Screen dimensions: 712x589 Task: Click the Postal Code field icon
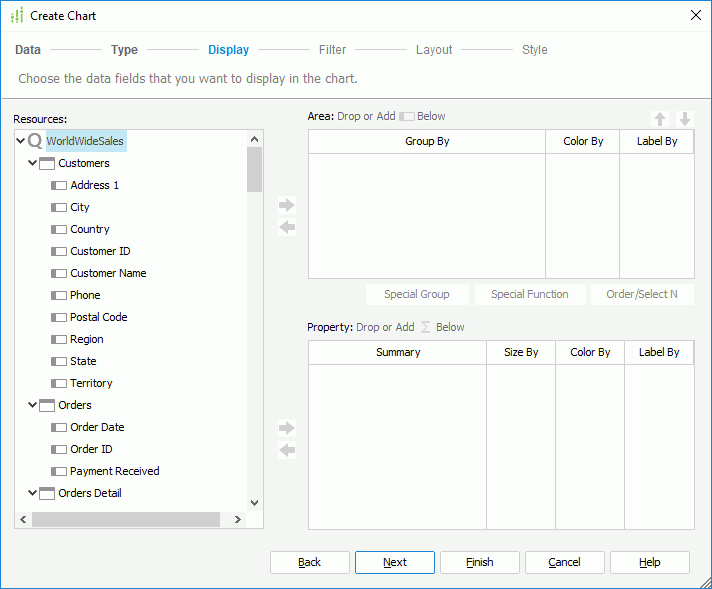(x=59, y=317)
